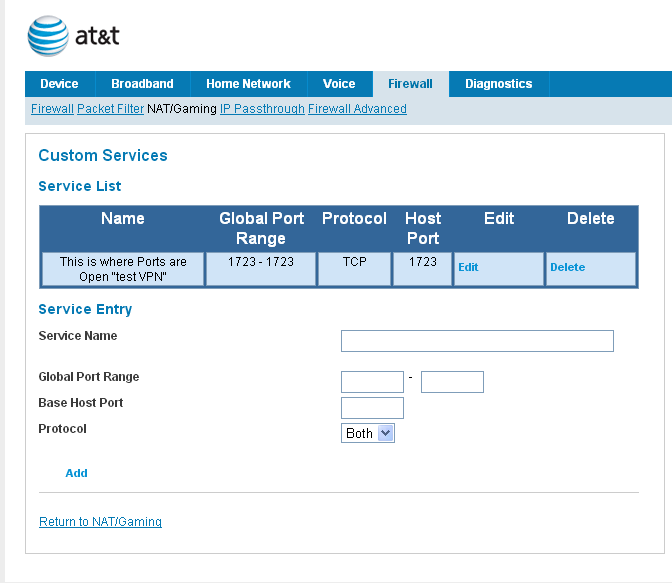Open the Firewall sub-page link
The height and width of the screenshot is (583, 672).
(52, 109)
